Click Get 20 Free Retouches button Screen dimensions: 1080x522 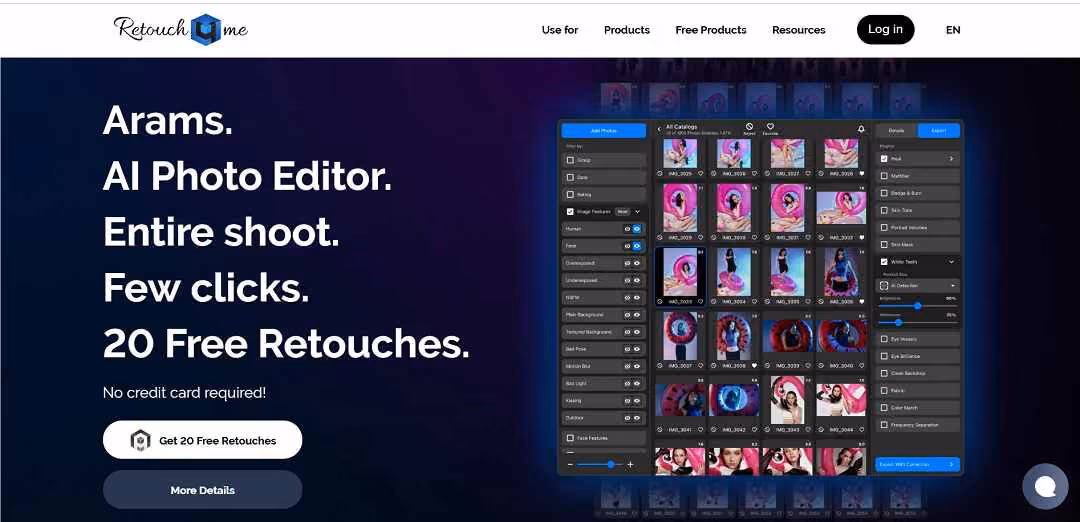pyautogui.click(x=202, y=440)
